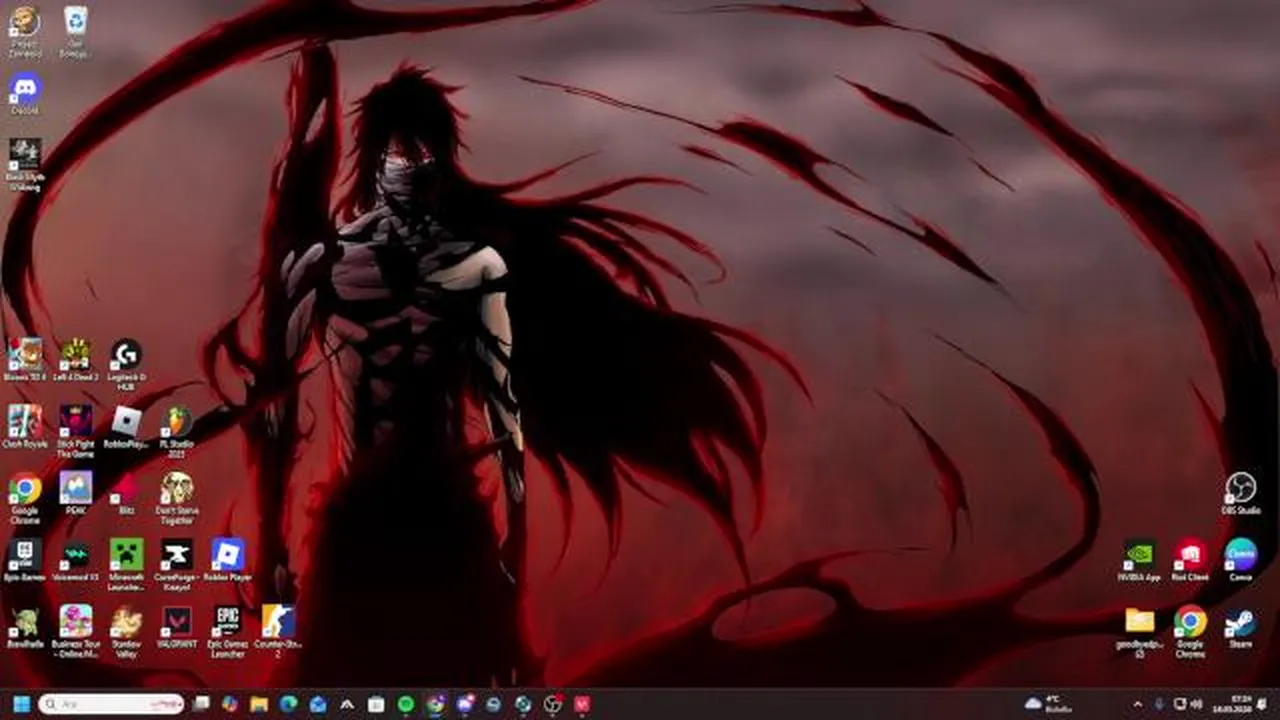Open FL Studio 2025 shortcut

(176, 431)
